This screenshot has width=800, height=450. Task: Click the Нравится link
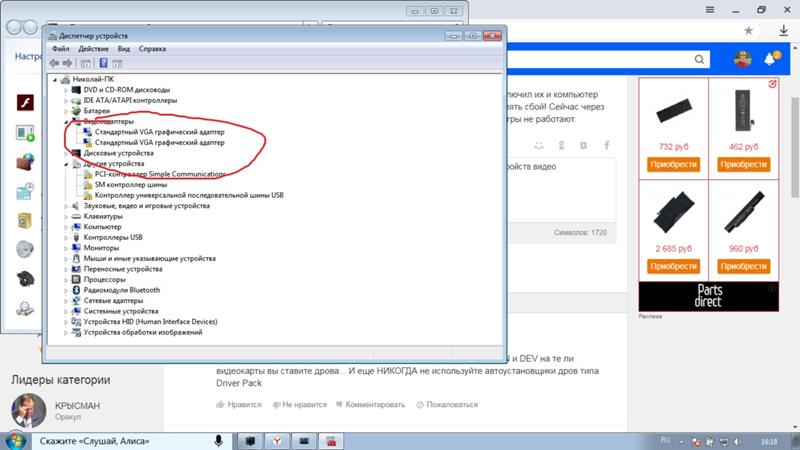(x=239, y=405)
